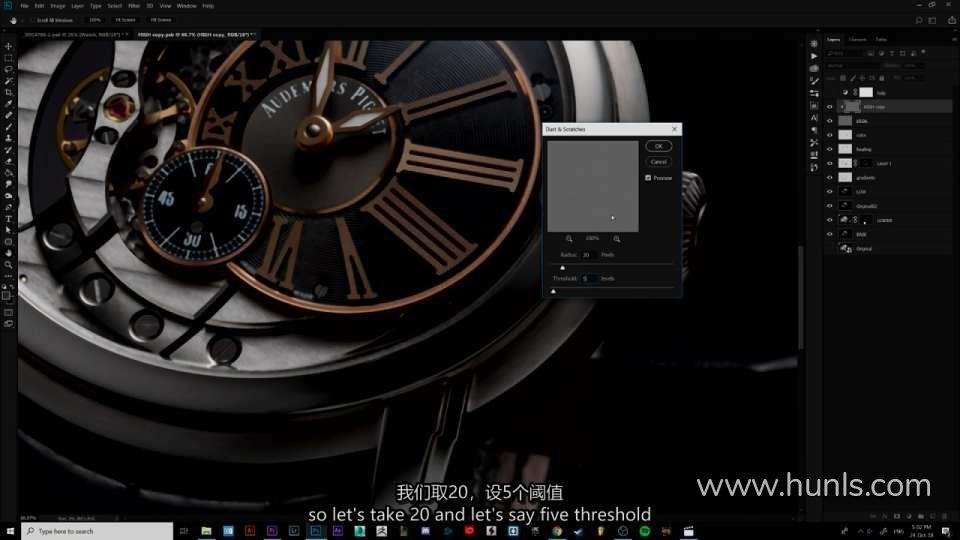Open the blend mode dropdown

[x=852, y=66]
